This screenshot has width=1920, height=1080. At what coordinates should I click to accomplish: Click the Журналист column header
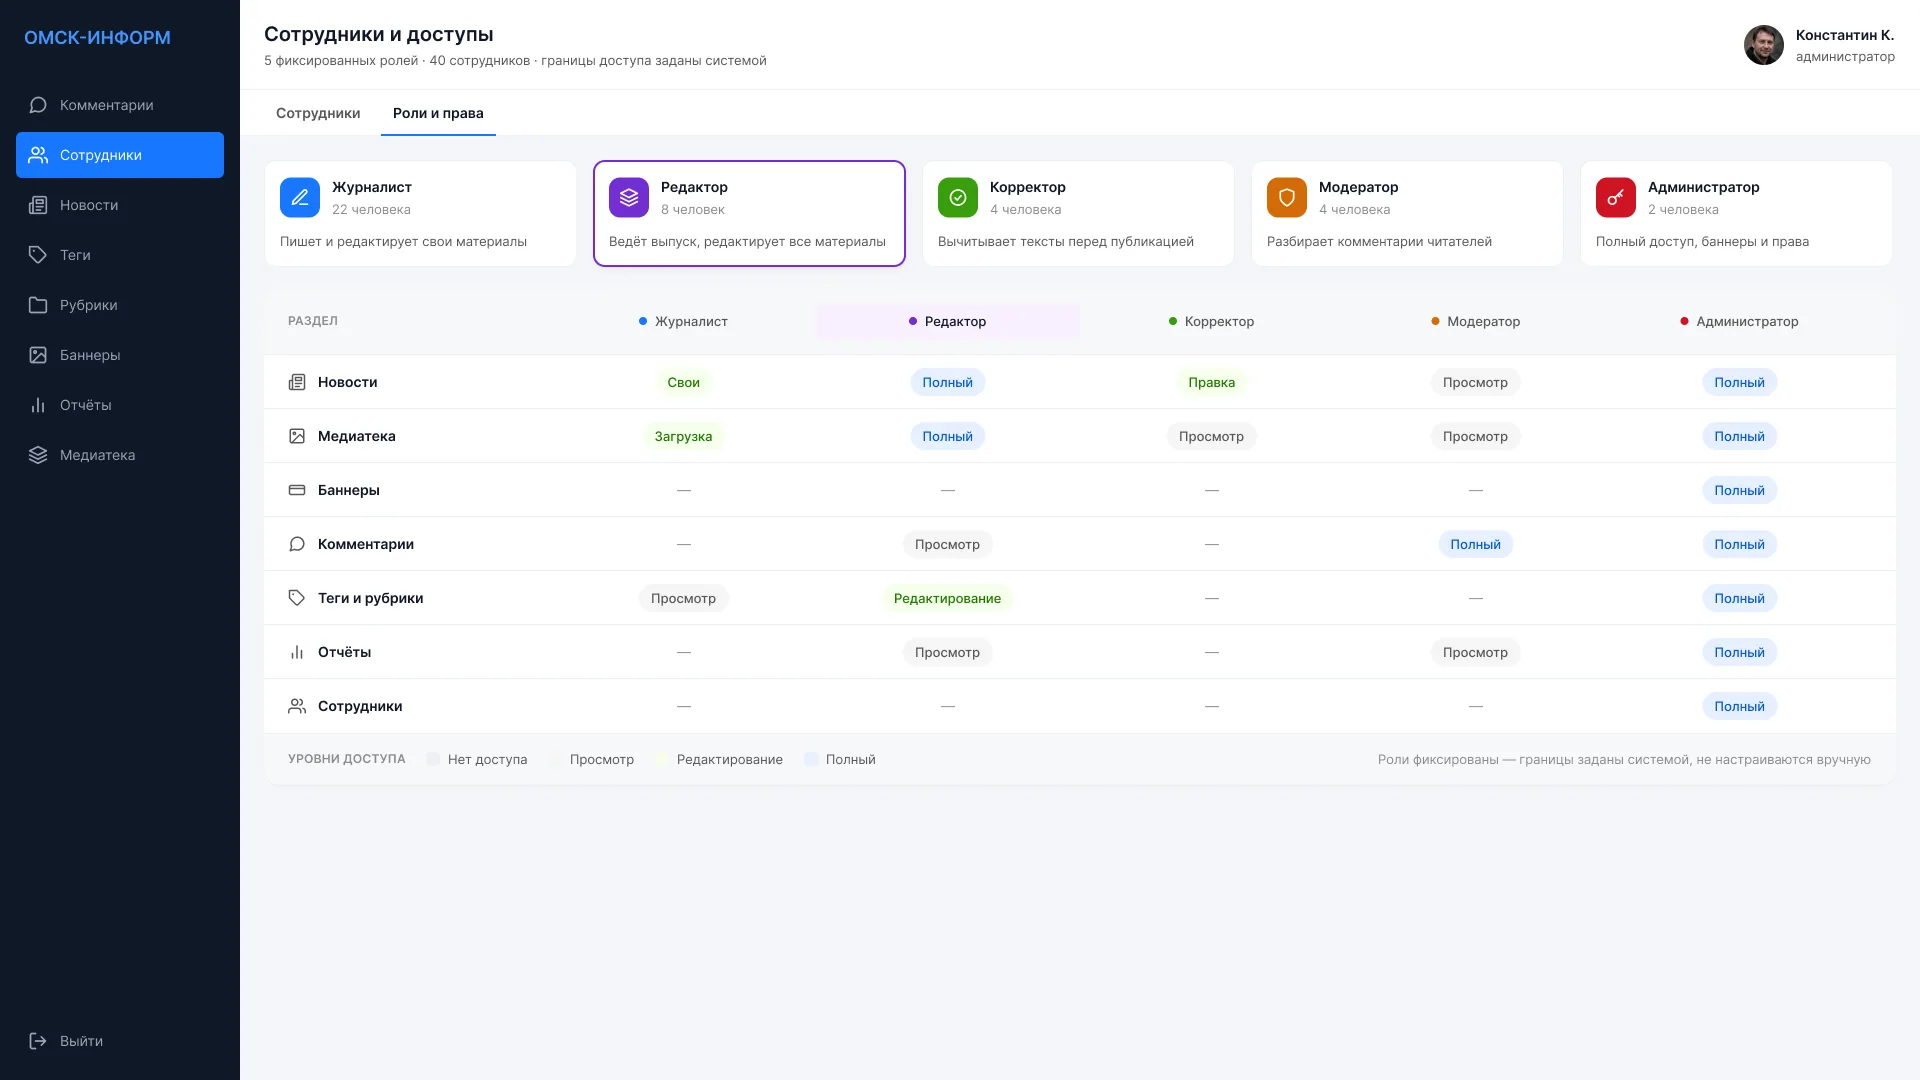click(x=683, y=321)
